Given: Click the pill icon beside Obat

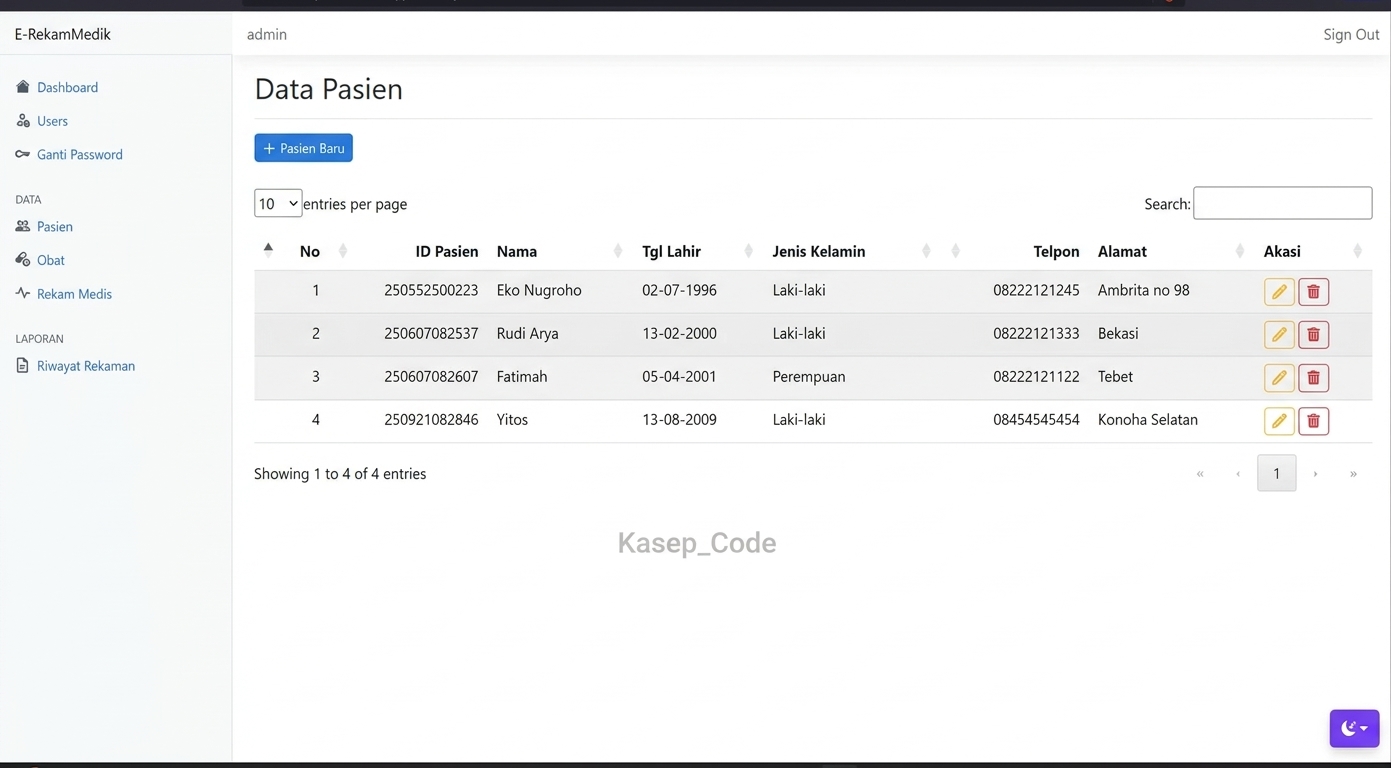Looking at the screenshot, I should [x=23, y=260].
